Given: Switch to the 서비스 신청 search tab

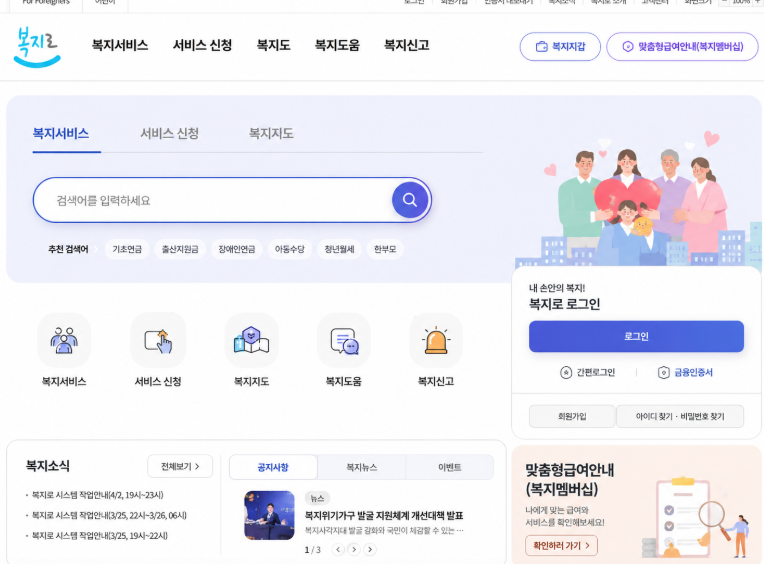Looking at the screenshot, I should (x=170, y=133).
